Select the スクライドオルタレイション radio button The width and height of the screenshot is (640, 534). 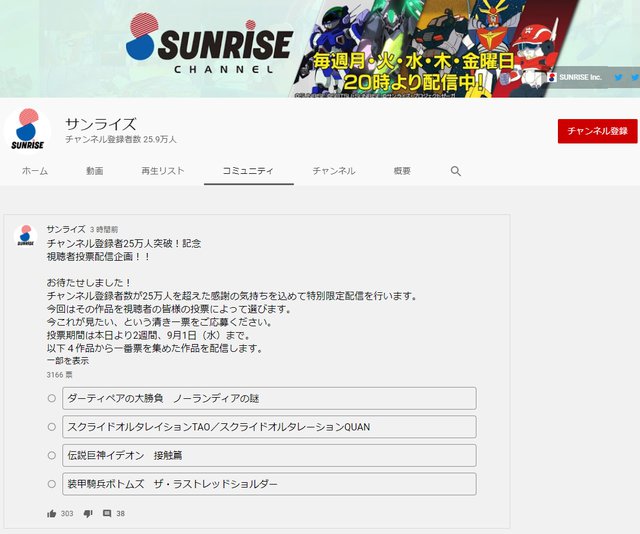point(51,427)
